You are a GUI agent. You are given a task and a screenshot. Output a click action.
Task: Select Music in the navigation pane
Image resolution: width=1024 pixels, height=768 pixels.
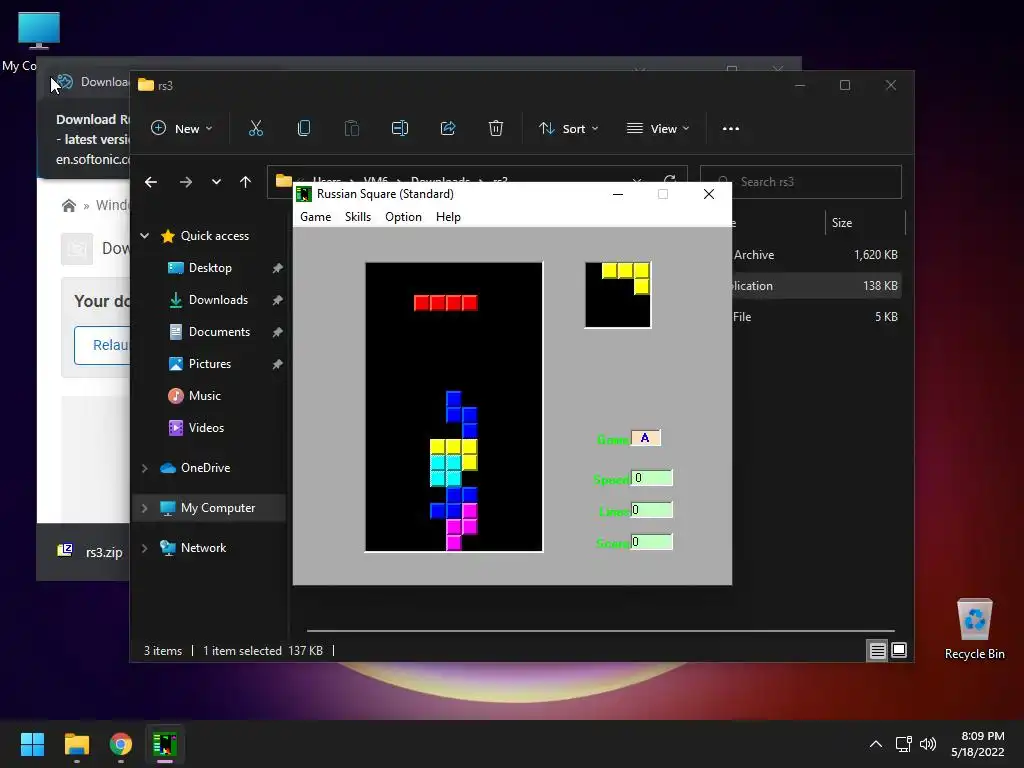[204, 396]
